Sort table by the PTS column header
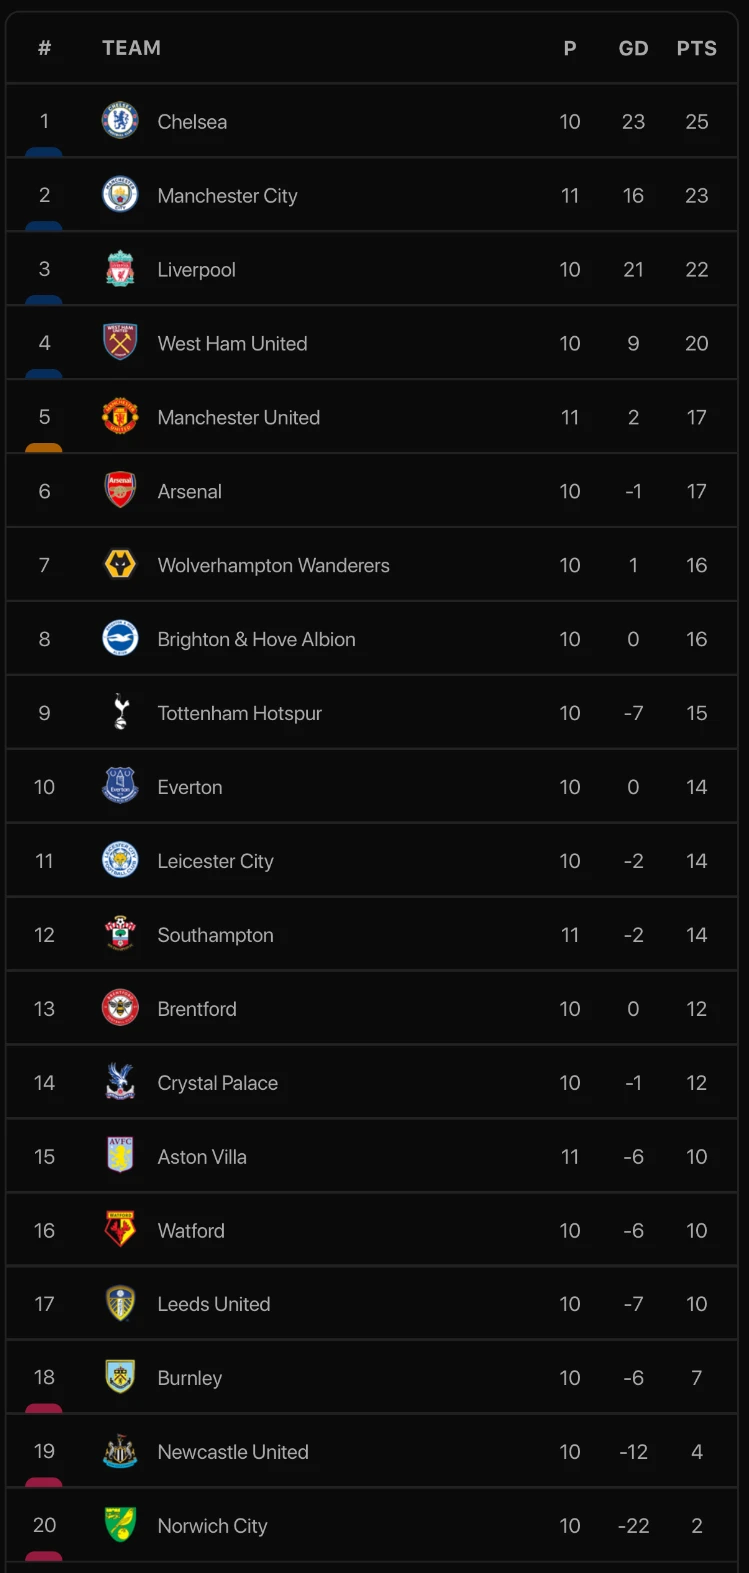 click(x=696, y=48)
